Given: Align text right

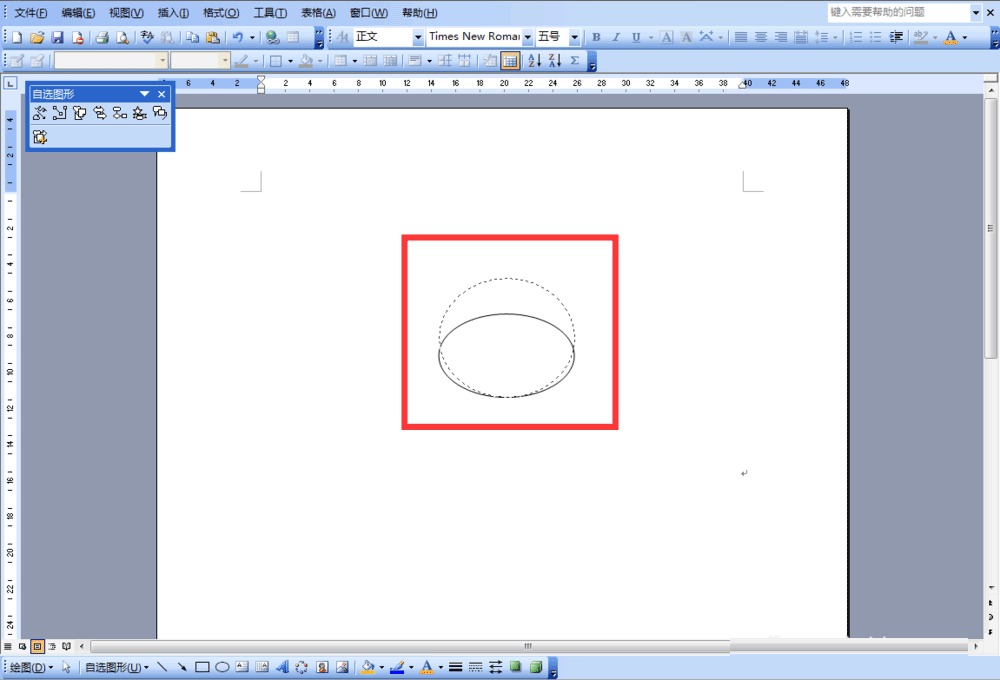Looking at the screenshot, I should [x=781, y=38].
